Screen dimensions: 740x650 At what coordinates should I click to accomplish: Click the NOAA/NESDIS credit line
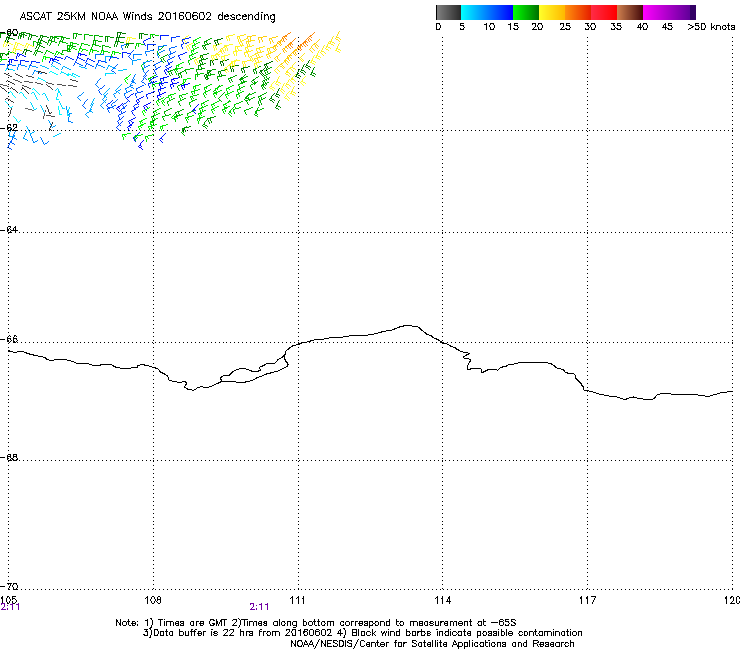point(432,644)
